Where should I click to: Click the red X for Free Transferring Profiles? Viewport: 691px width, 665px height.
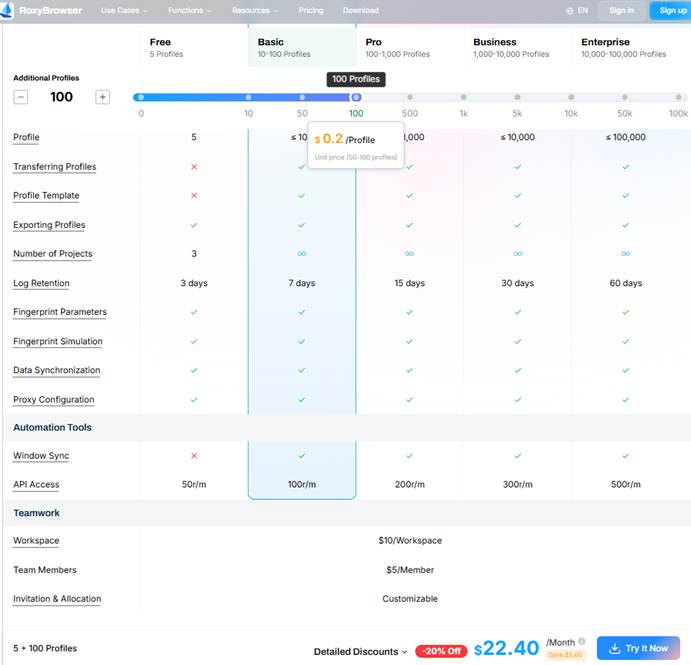(194, 167)
